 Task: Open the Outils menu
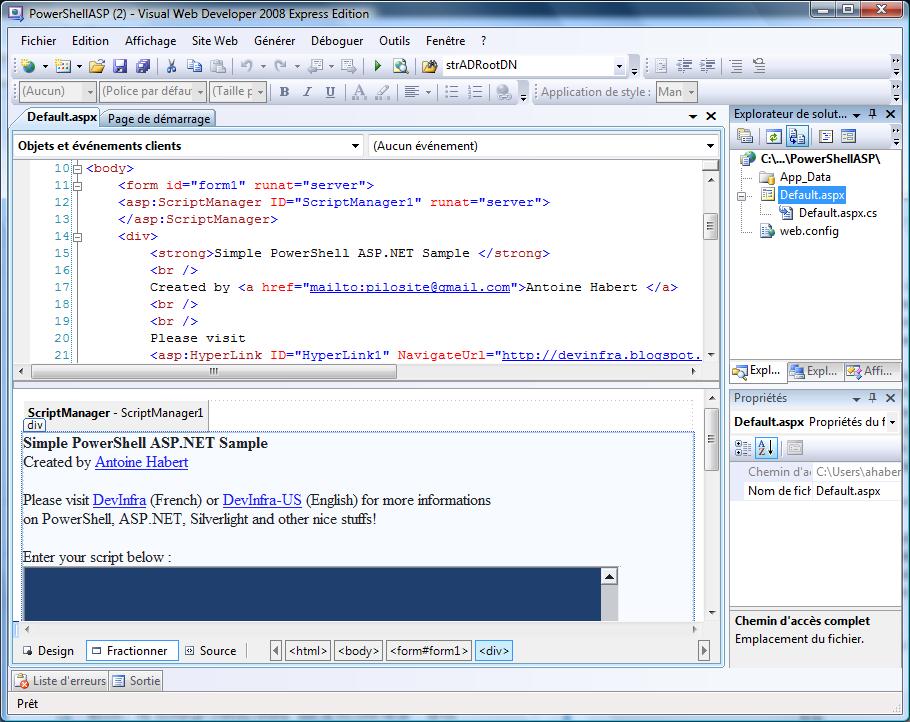(x=394, y=41)
